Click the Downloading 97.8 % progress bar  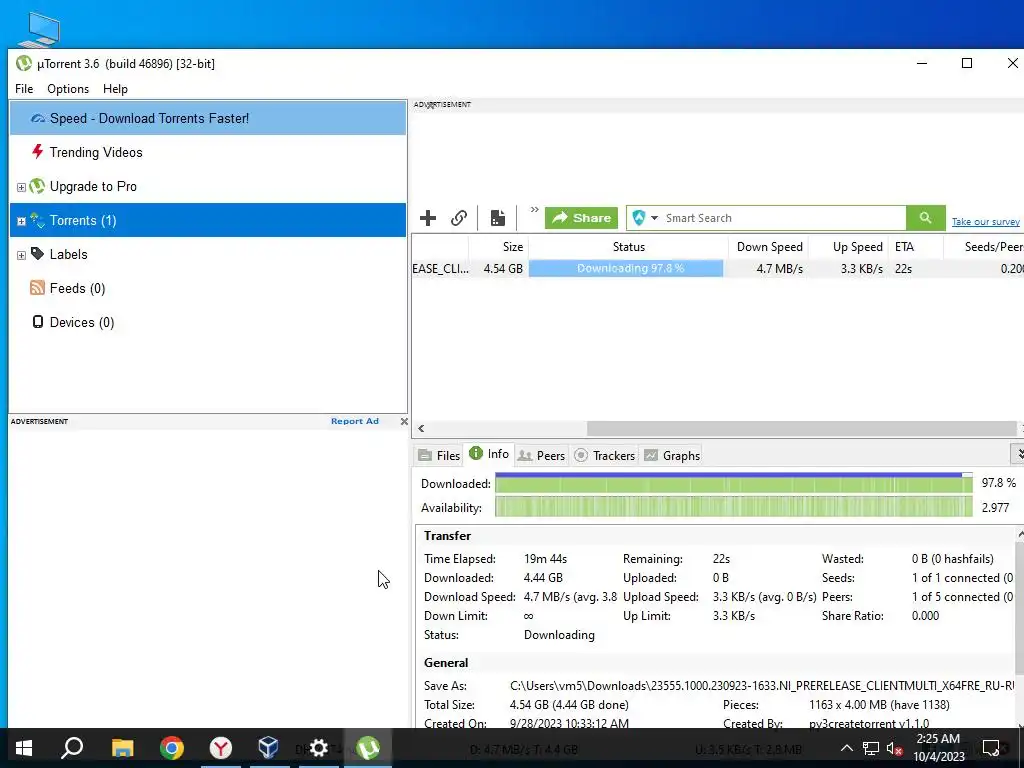pos(626,268)
